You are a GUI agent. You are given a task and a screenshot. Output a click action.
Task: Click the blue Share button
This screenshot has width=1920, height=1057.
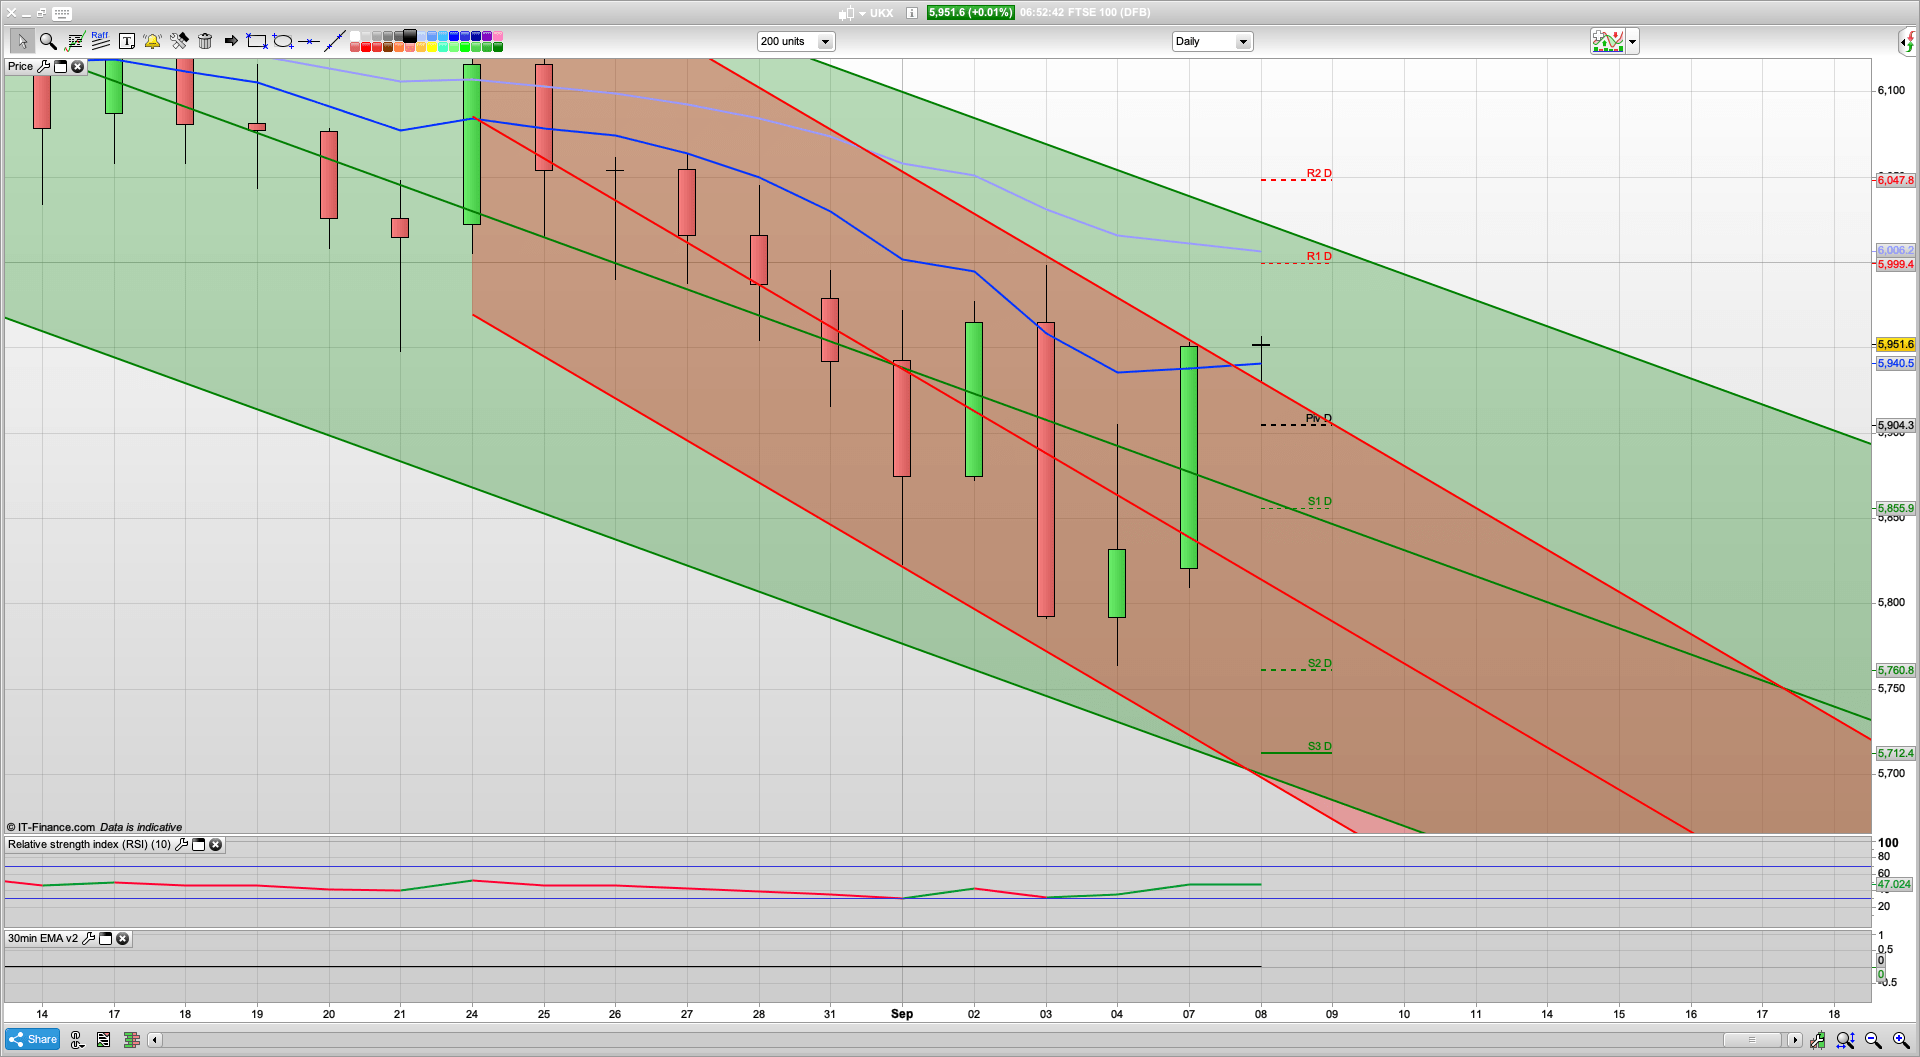31,1039
